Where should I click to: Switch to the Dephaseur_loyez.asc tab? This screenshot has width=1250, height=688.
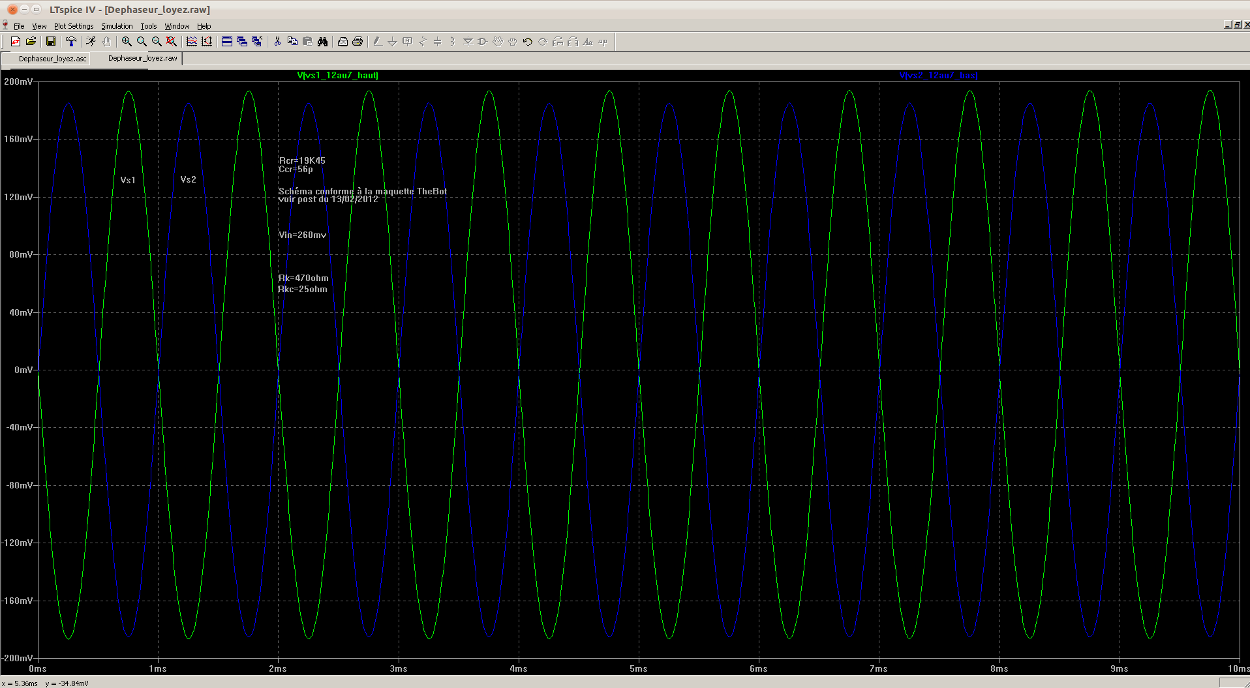click(x=48, y=59)
